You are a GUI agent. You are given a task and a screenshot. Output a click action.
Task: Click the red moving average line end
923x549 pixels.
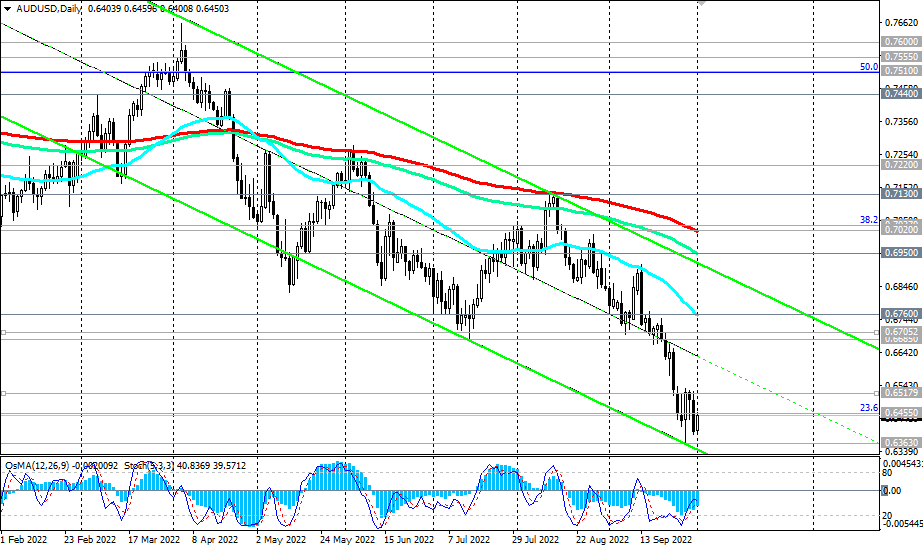697,231
